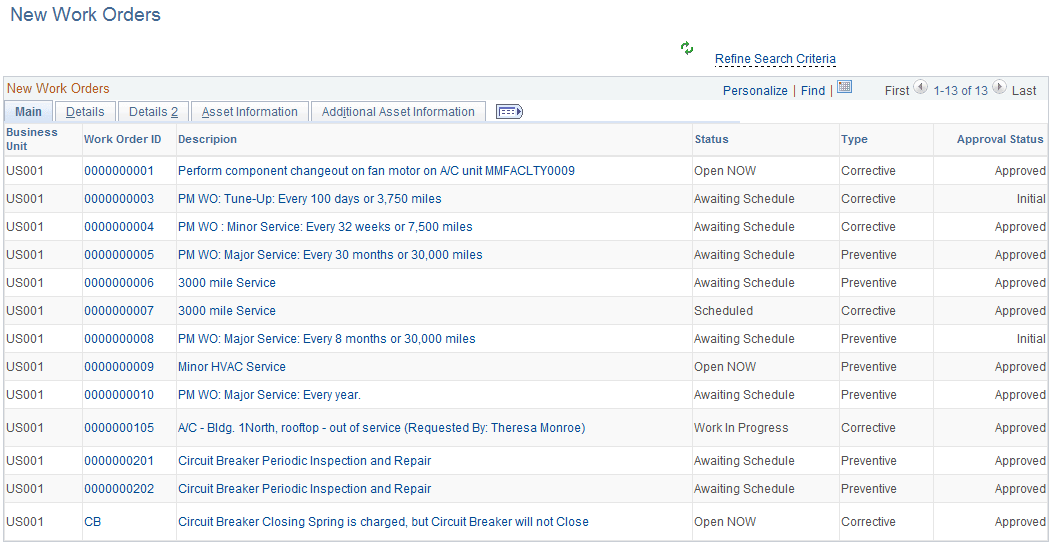Screen dimensions: 1054x552
Task: Go to next rows arrow icon
Action: [x=1000, y=87]
